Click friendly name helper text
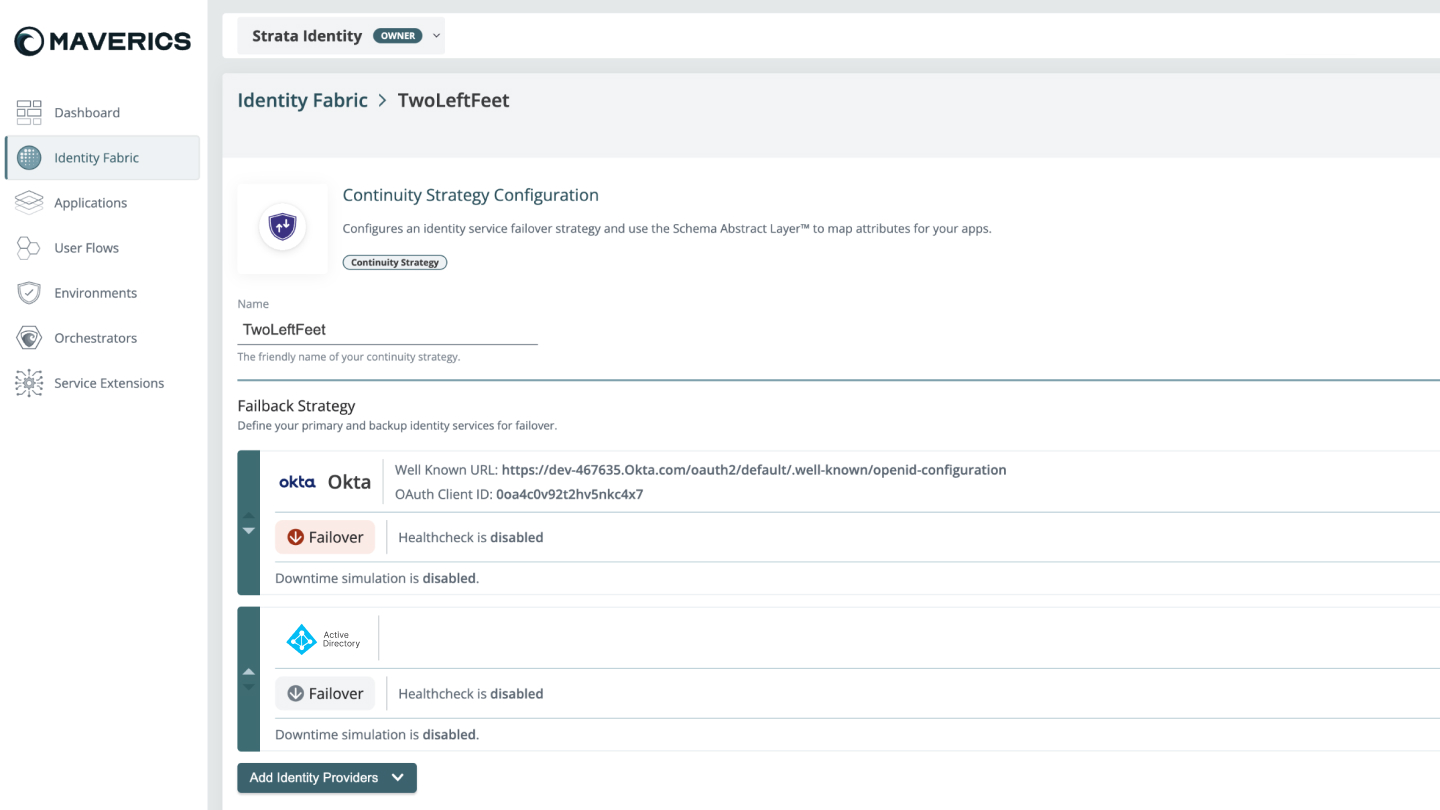Screen dimensions: 1440x810 (349, 357)
